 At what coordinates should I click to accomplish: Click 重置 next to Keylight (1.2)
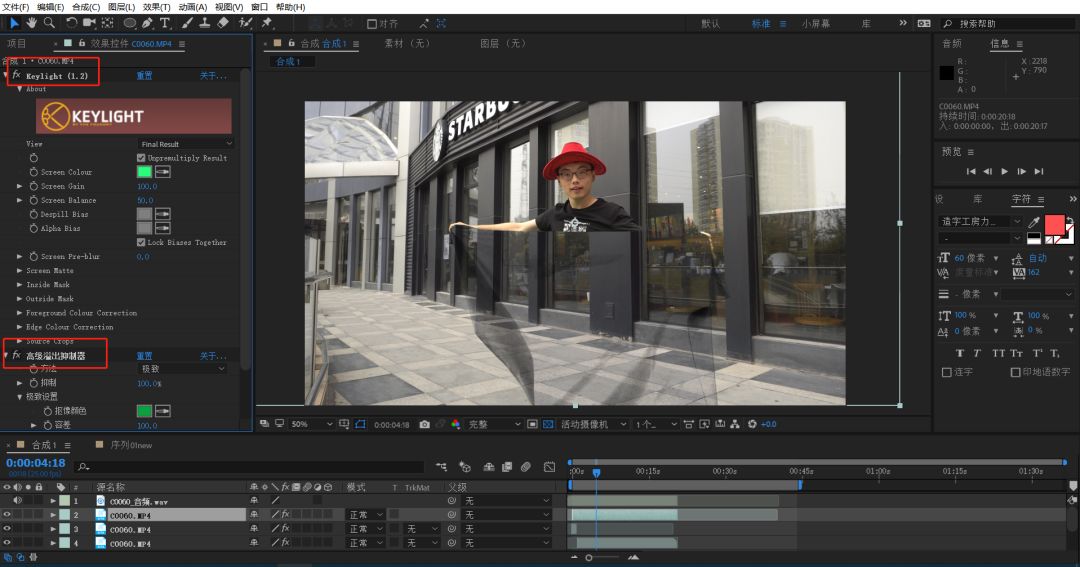click(144, 76)
